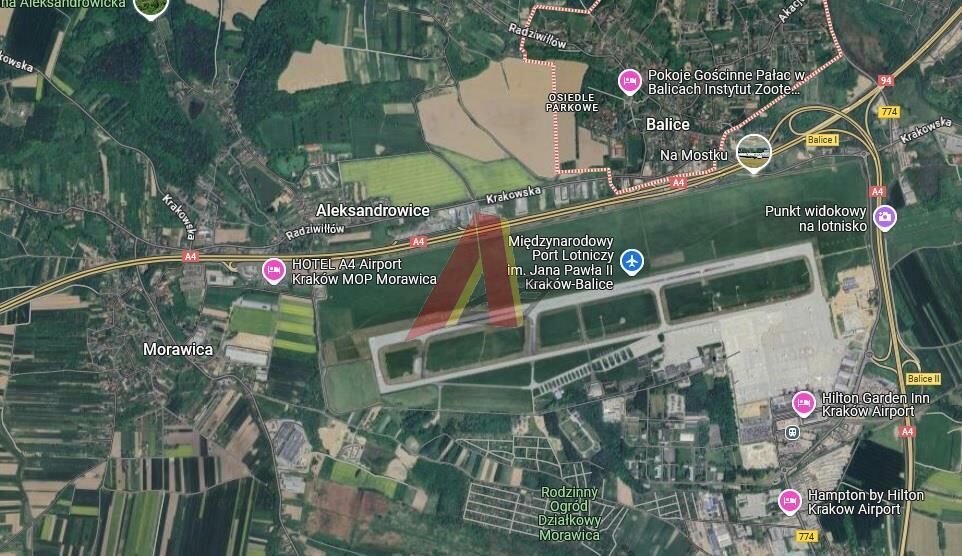Open the HOTEL A4 Airport lodging pin
The width and height of the screenshot is (962, 556).
point(274,271)
